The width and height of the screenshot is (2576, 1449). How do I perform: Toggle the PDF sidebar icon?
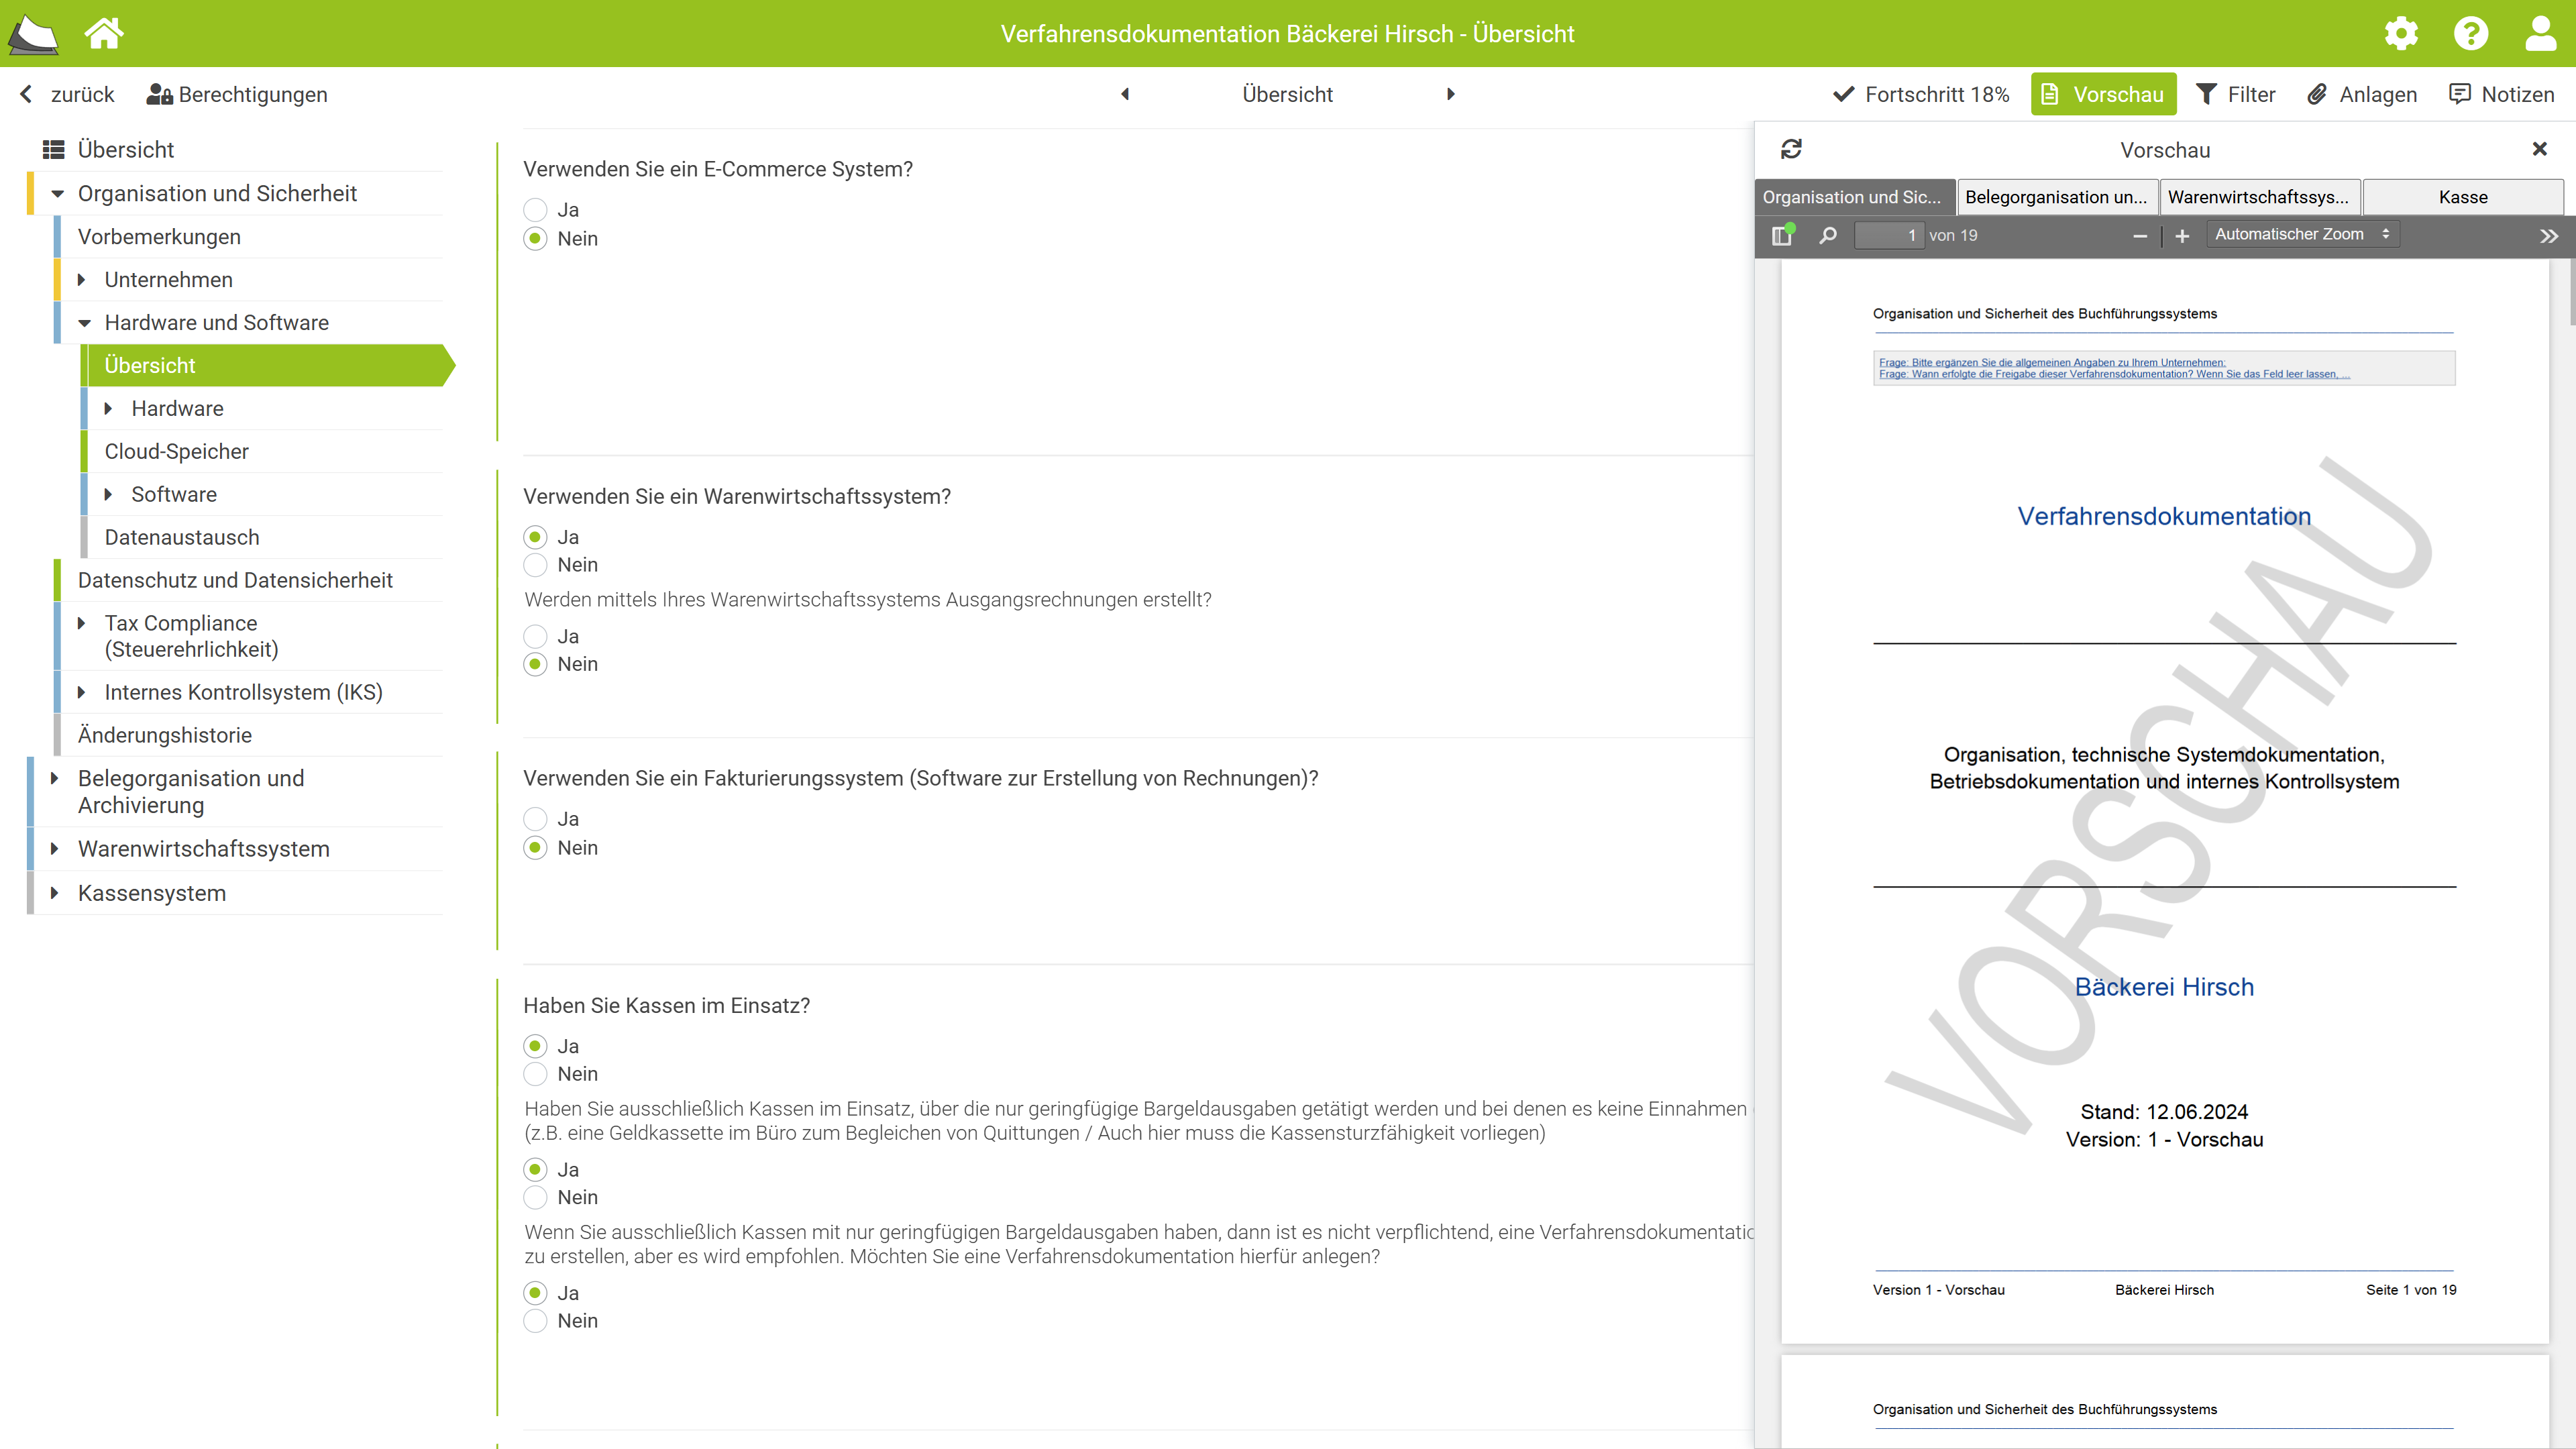1783,235
